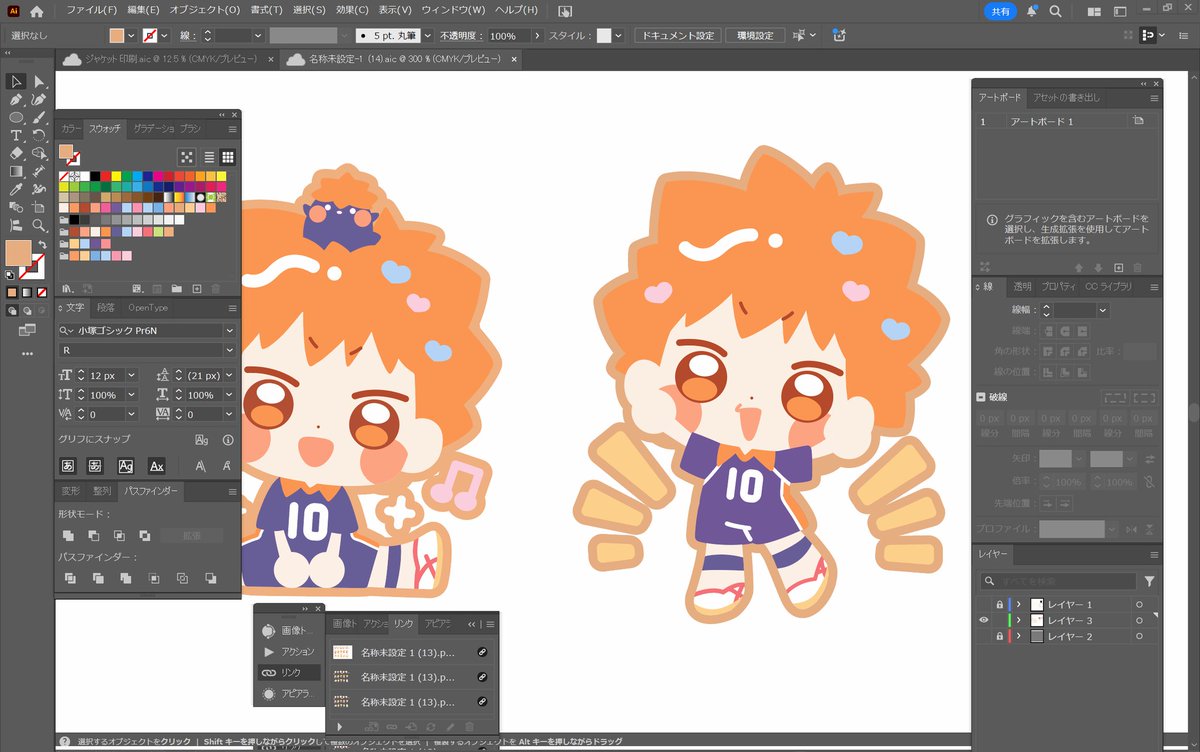Open the 画像ト... collapsed panel button
This screenshot has height=752, width=1200.
[x=288, y=631]
